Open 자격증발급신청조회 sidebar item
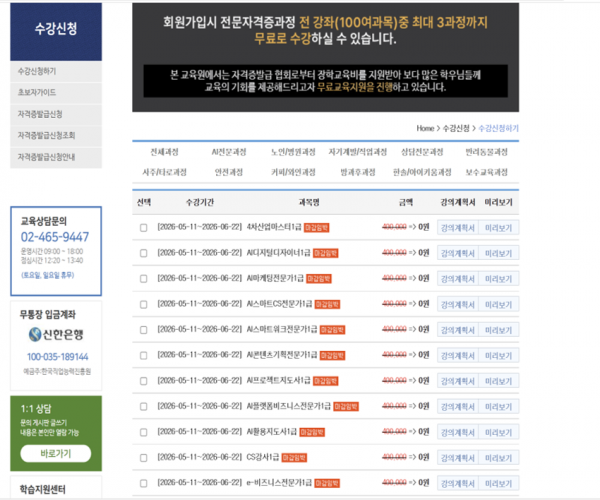 [x=56, y=135]
